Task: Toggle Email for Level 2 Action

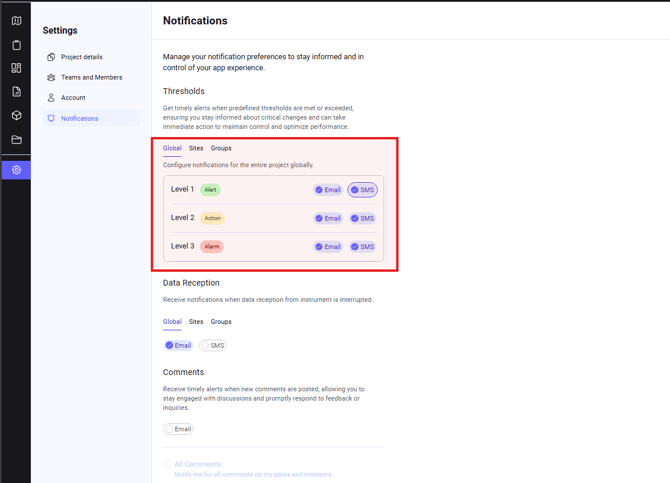Action: click(x=328, y=218)
